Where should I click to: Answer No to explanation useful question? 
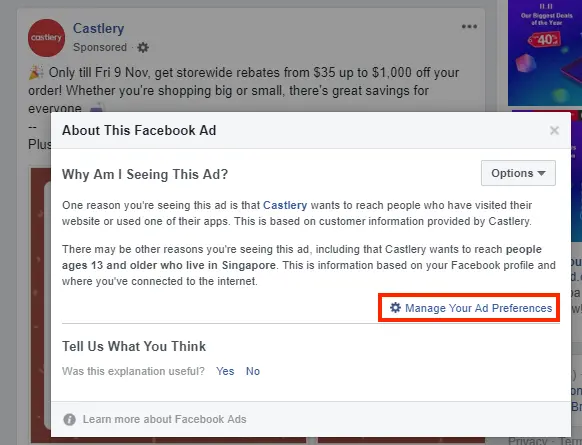coord(253,371)
